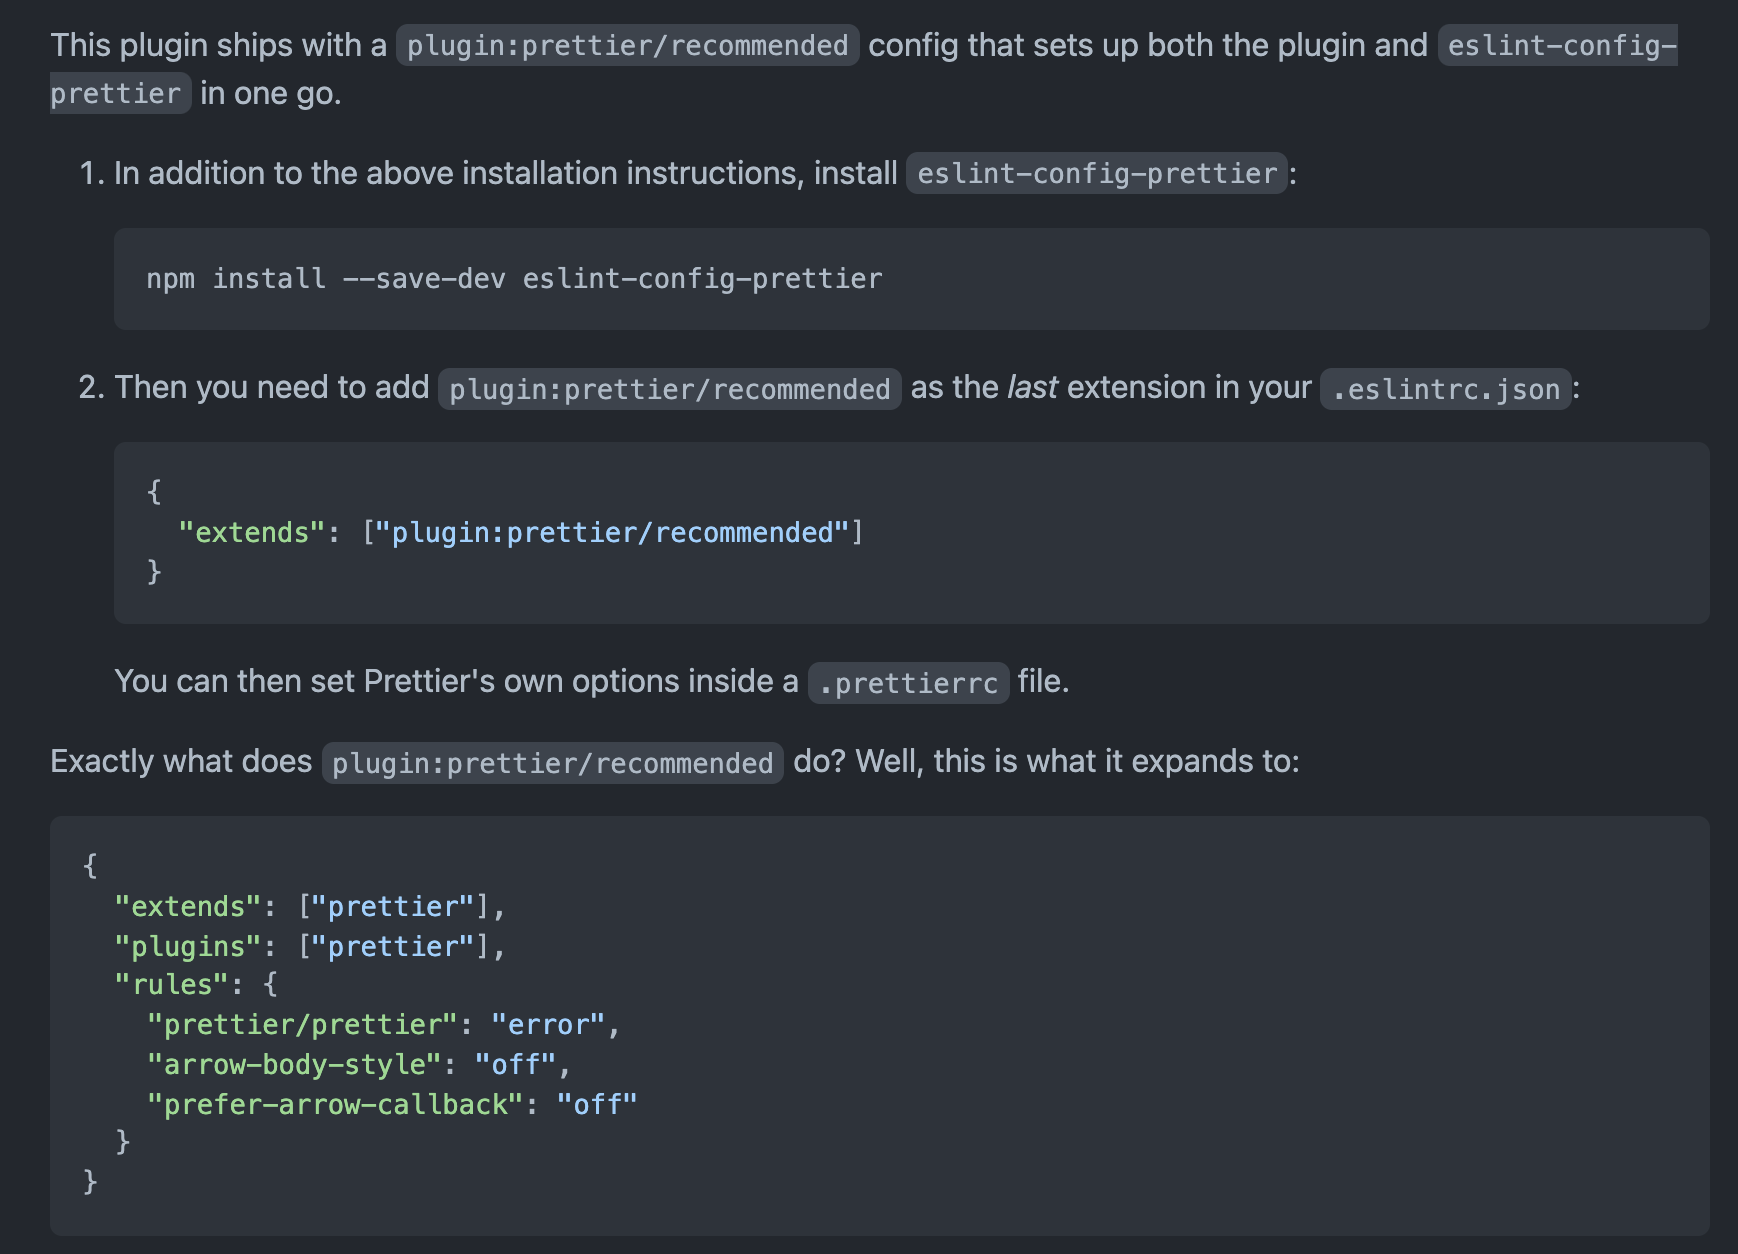Viewport: 1738px width, 1254px height.
Task: Click the .prettierrc inline code
Action: click(908, 682)
